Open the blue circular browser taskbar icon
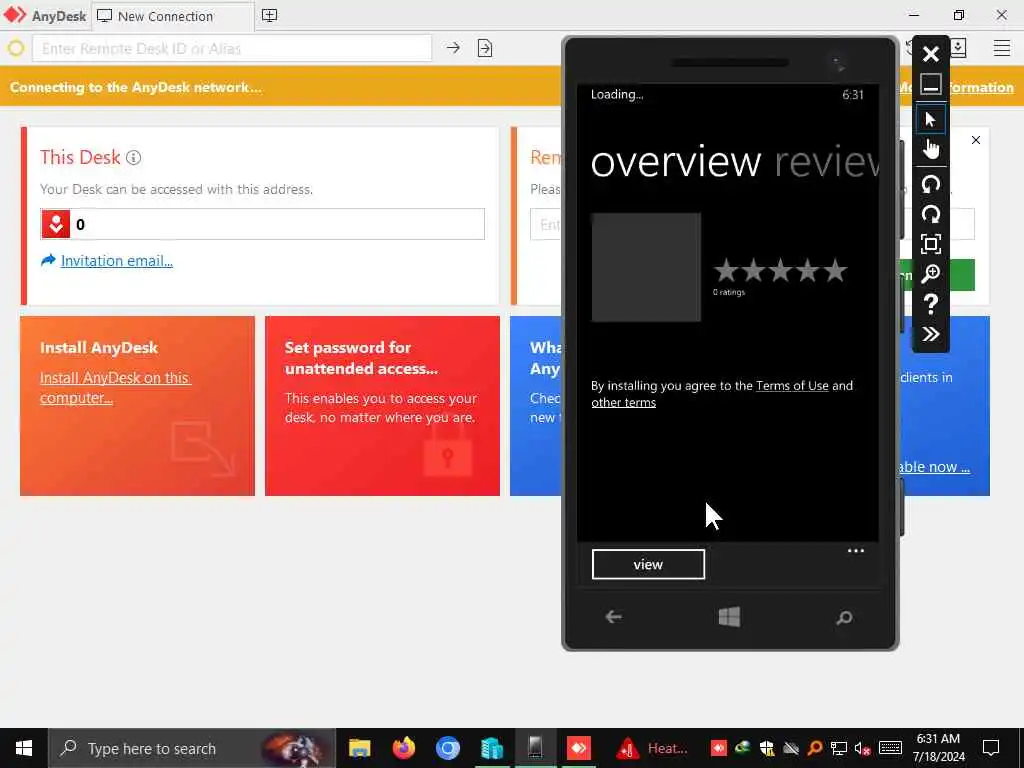Screen dimensions: 1024x768 [x=447, y=748]
